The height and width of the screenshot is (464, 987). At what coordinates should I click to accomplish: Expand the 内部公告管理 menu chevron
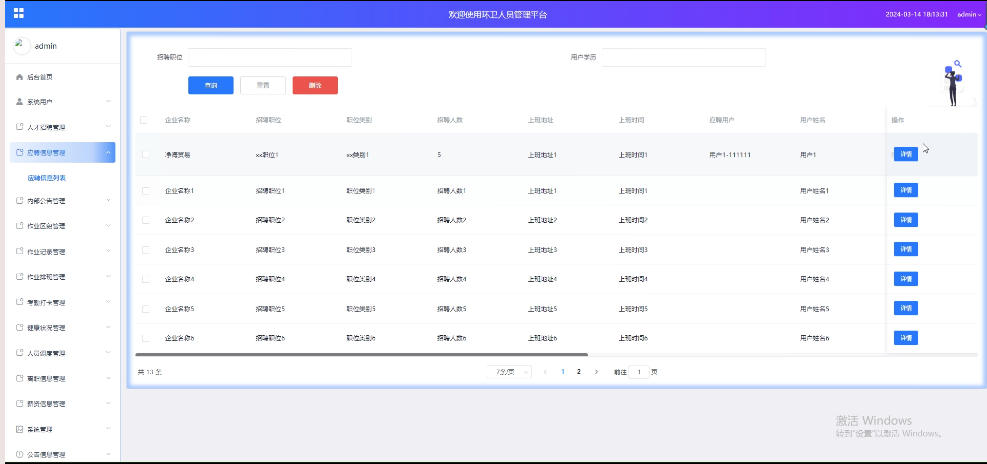[x=108, y=201]
